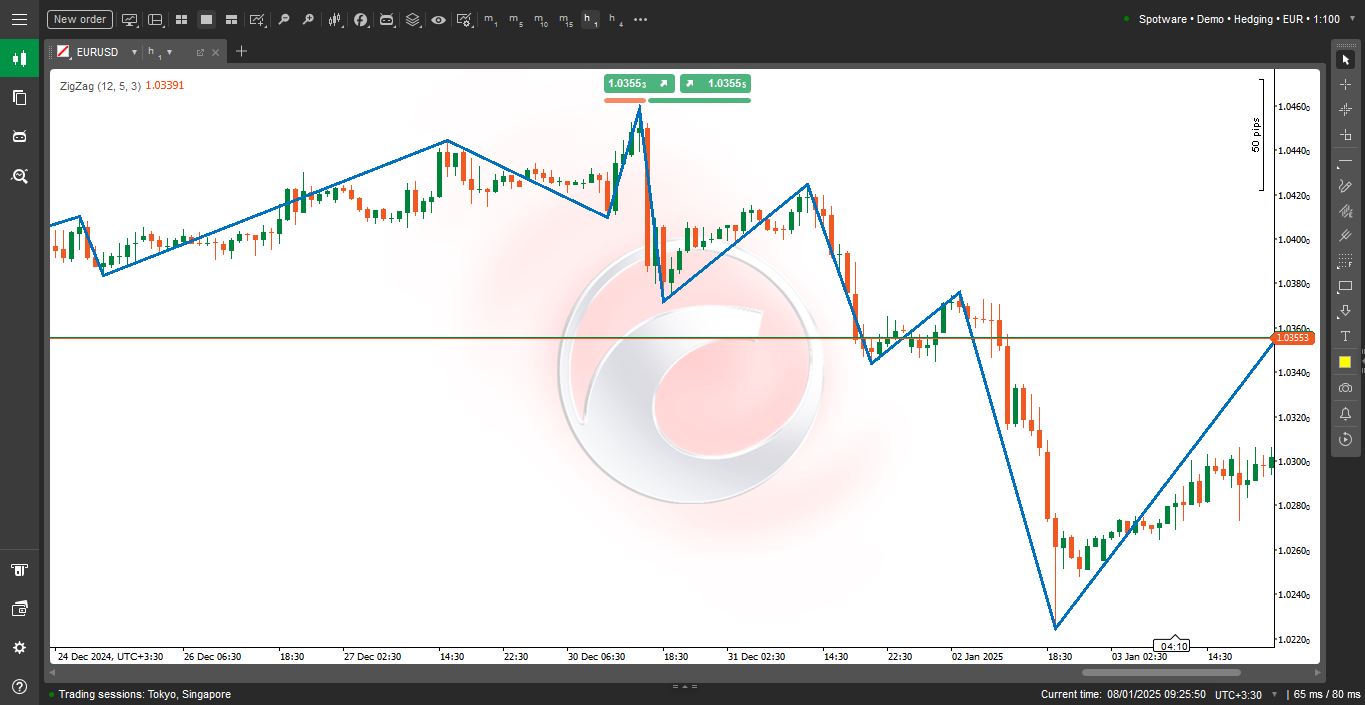Click the buy button 1.0355
The height and width of the screenshot is (705, 1365).
click(715, 84)
